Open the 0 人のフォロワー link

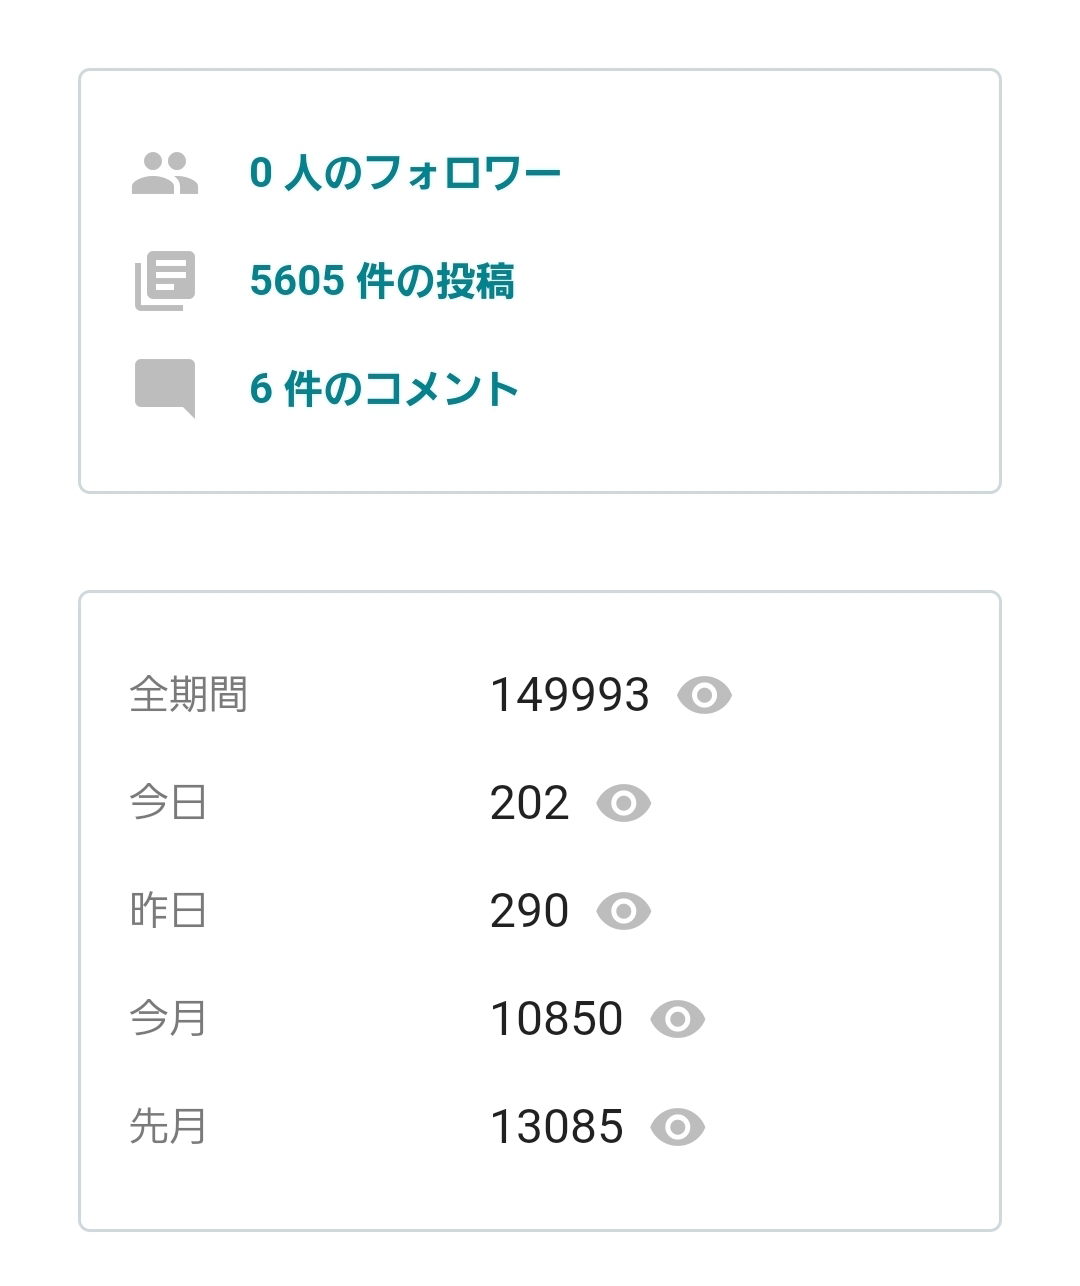(405, 173)
